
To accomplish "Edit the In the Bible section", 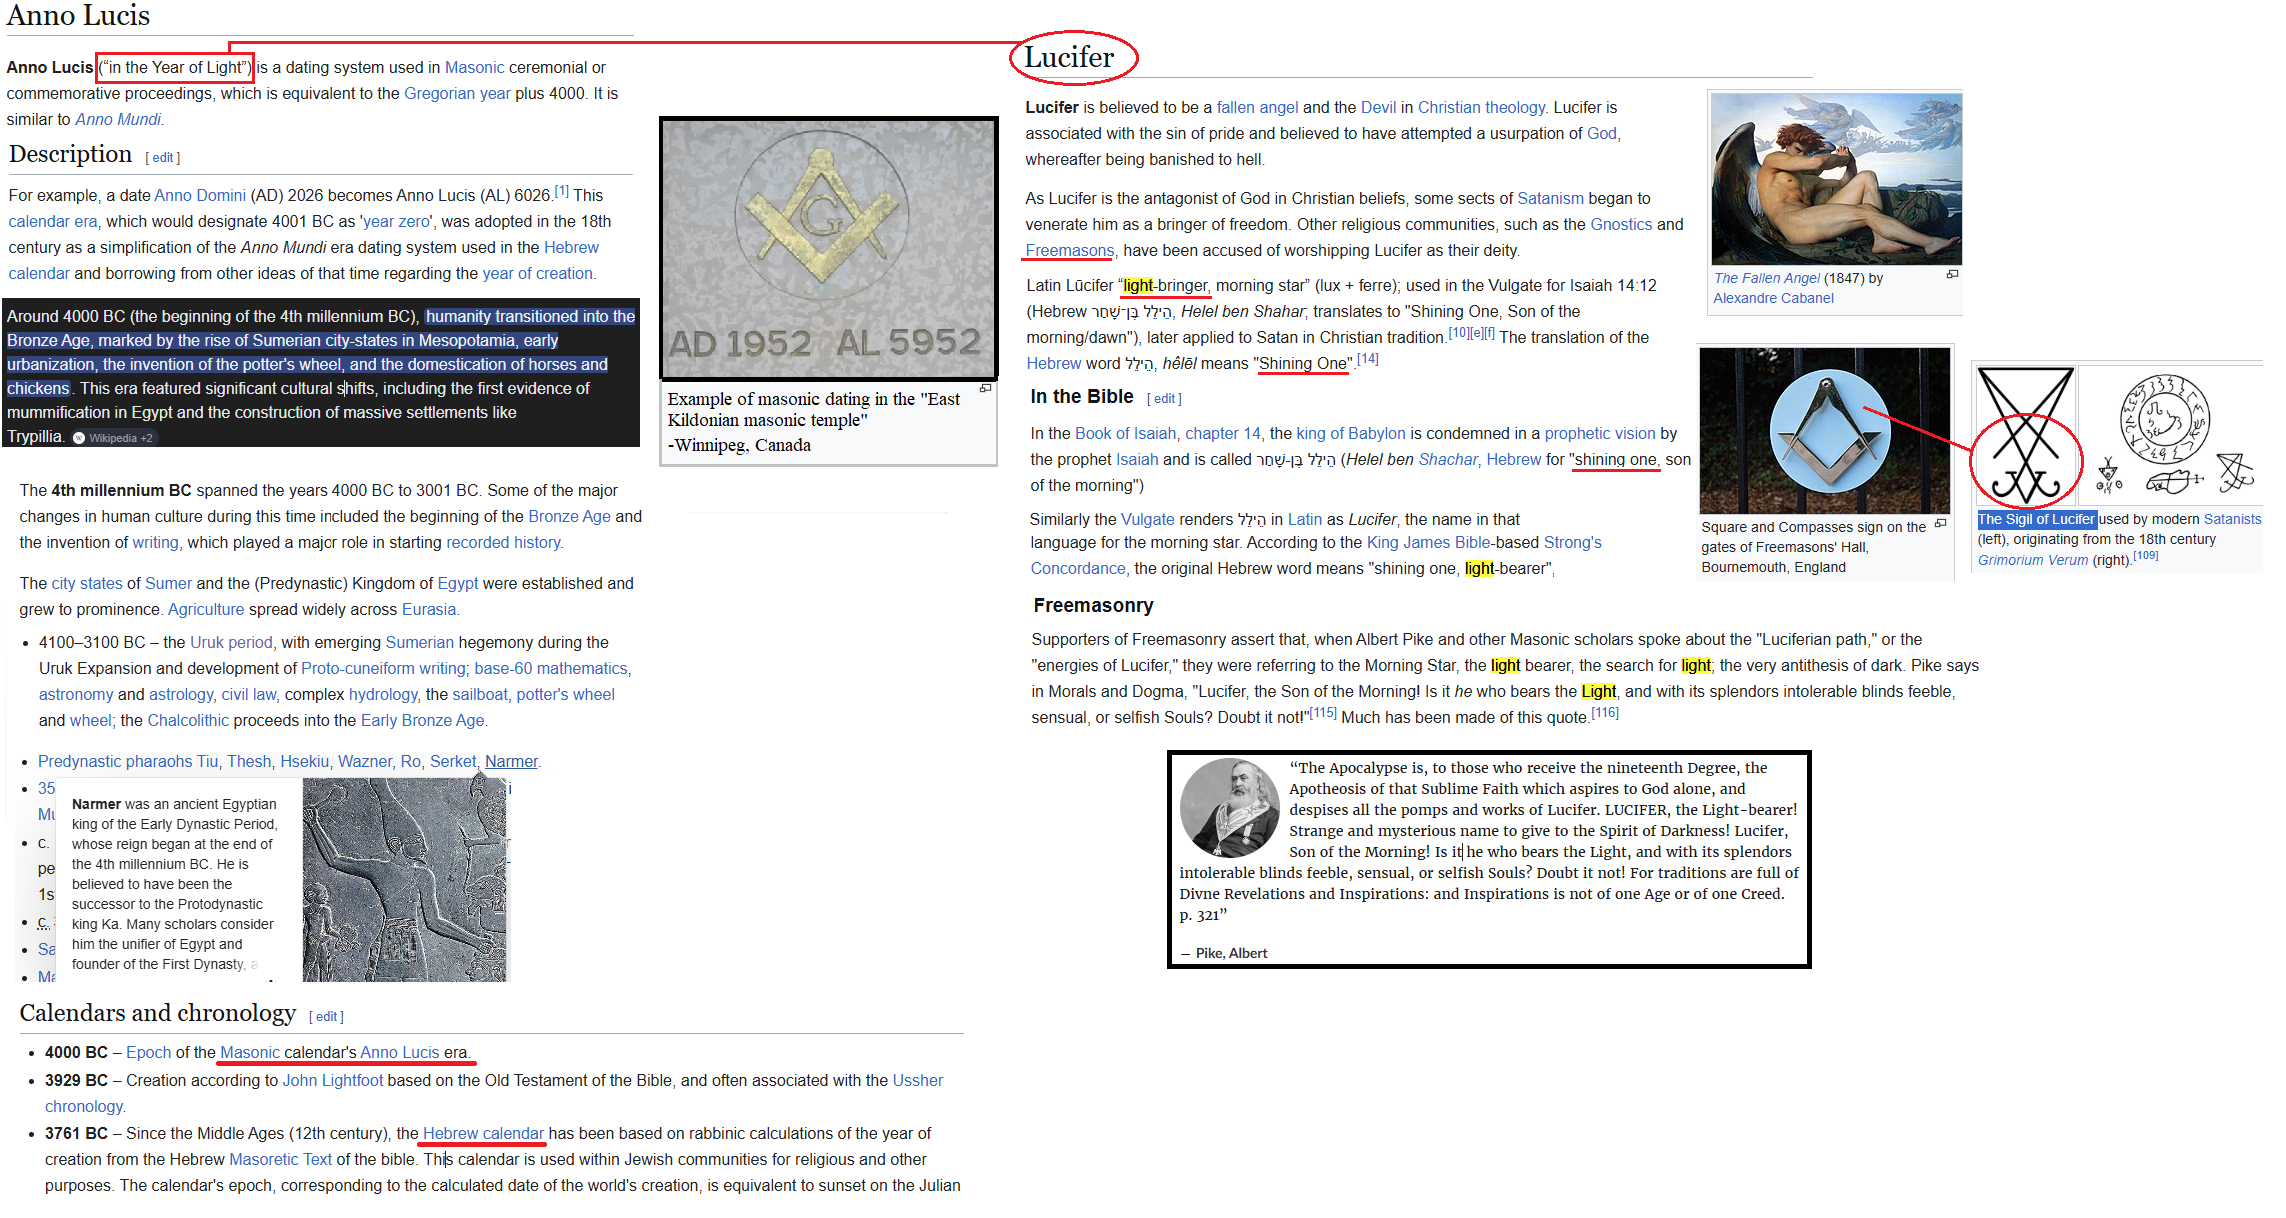I will [x=1164, y=399].
